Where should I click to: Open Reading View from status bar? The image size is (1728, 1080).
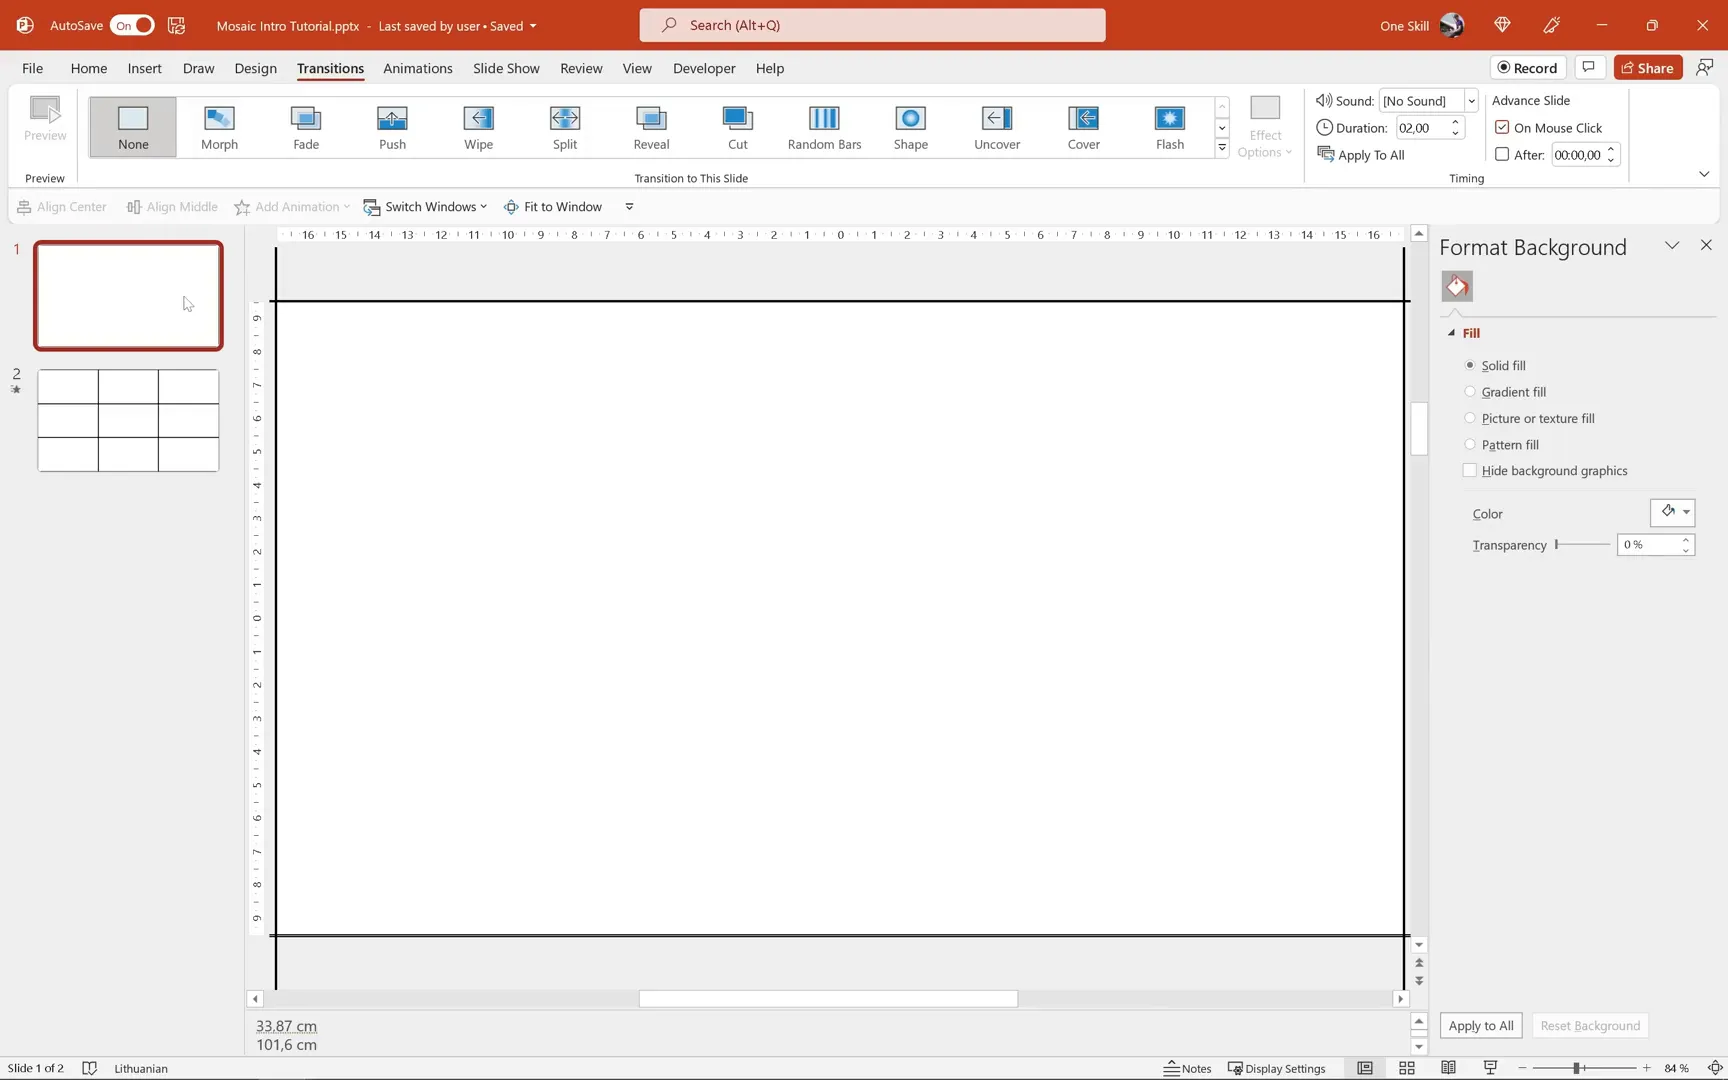pos(1448,1068)
